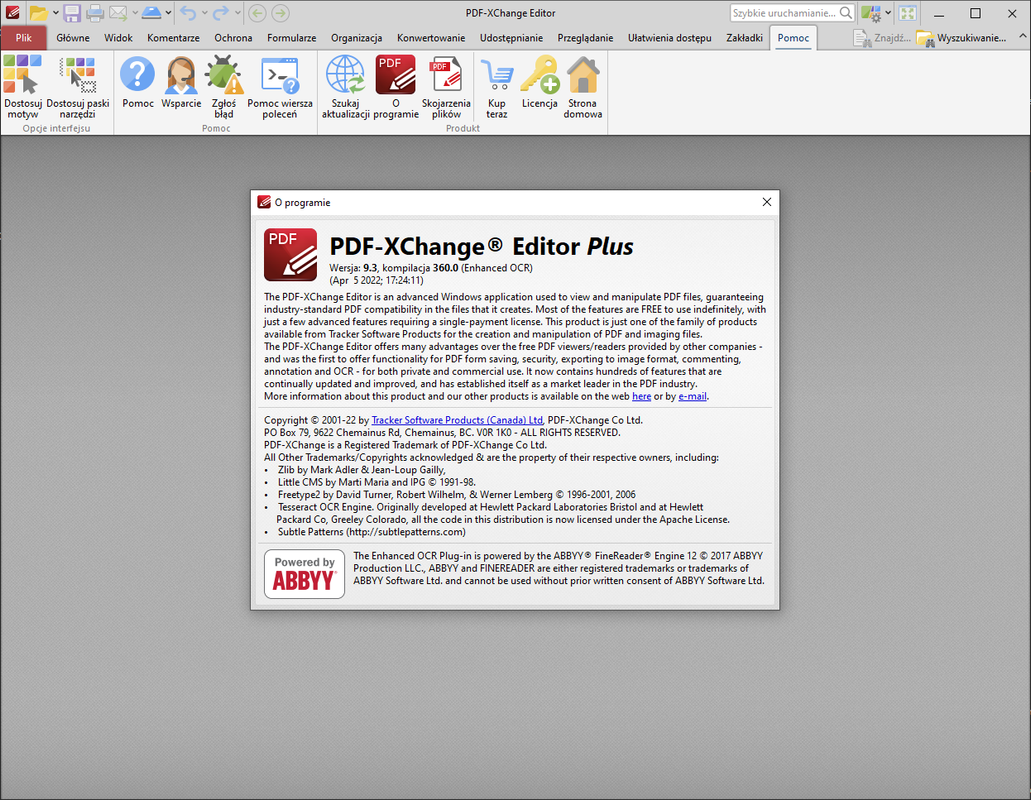Close the O programie dialog
The height and width of the screenshot is (800, 1031).
coord(767,202)
